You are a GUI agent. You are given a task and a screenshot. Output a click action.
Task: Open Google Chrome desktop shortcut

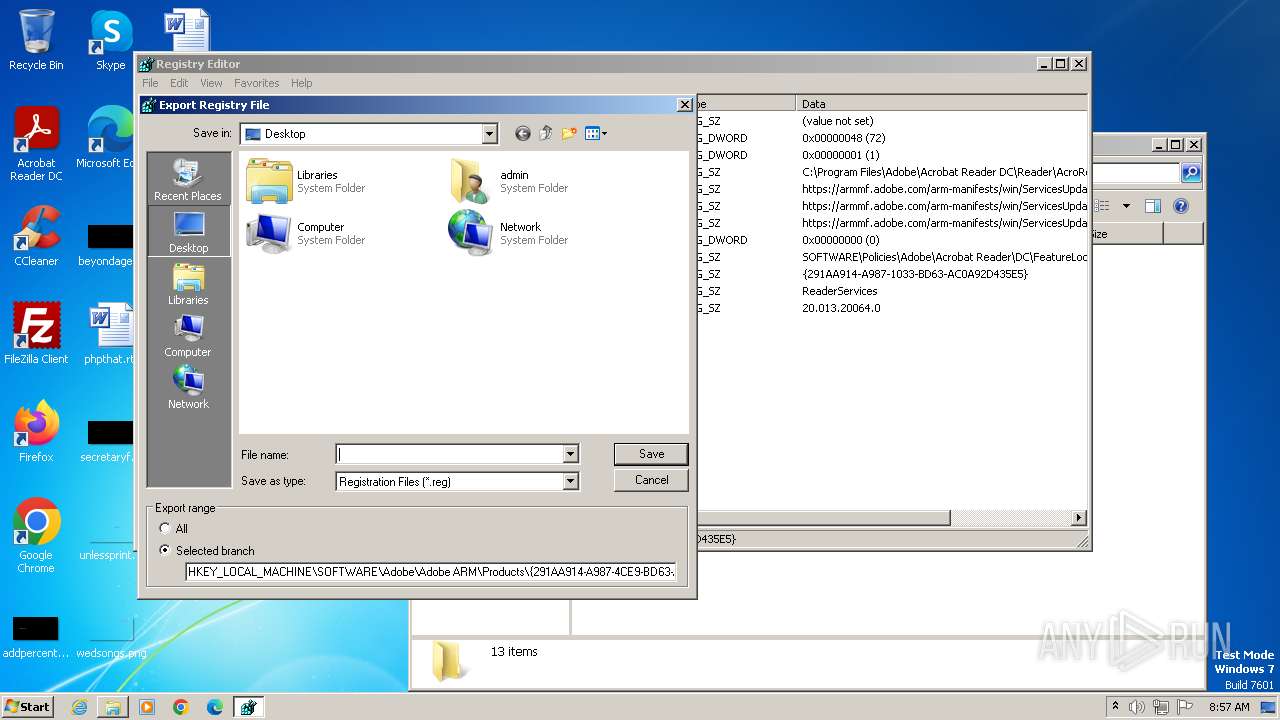(36, 535)
